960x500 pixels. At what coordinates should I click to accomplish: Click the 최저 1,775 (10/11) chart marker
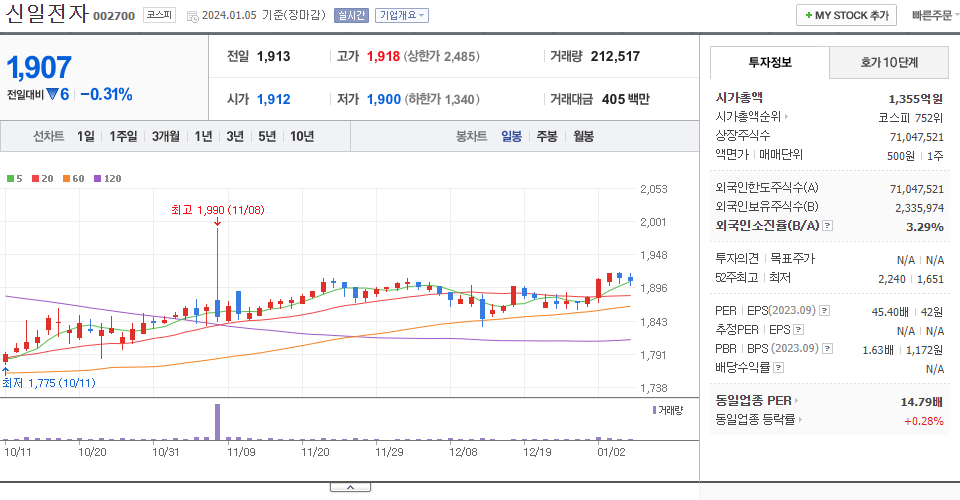[49, 383]
